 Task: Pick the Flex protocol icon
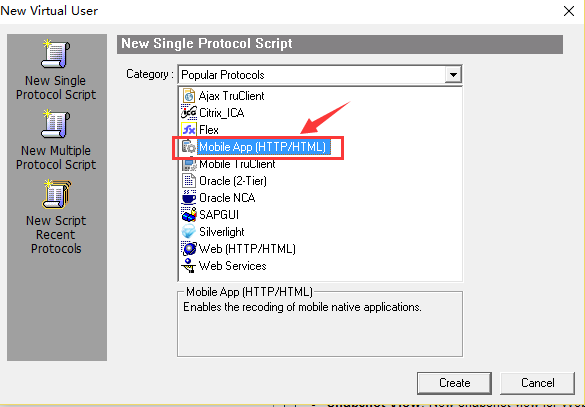pyautogui.click(x=189, y=130)
